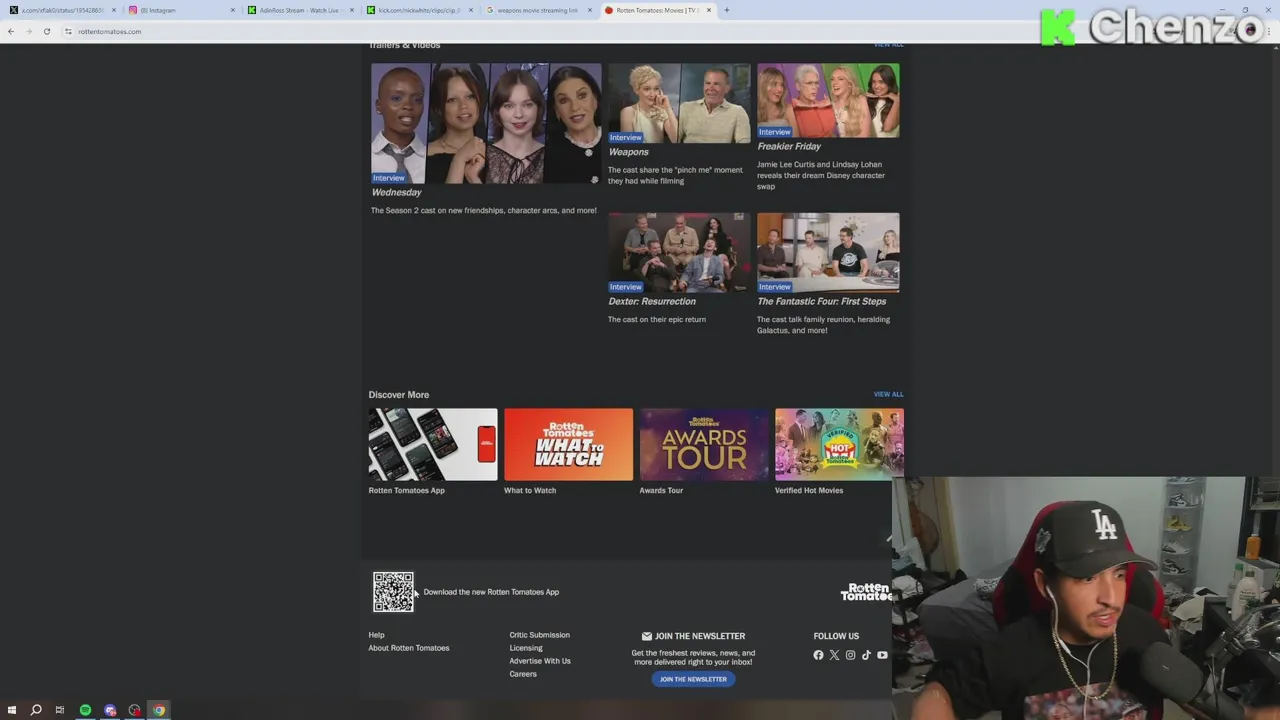
Task: Open the Chrome taskbar icon
Action: 159,710
